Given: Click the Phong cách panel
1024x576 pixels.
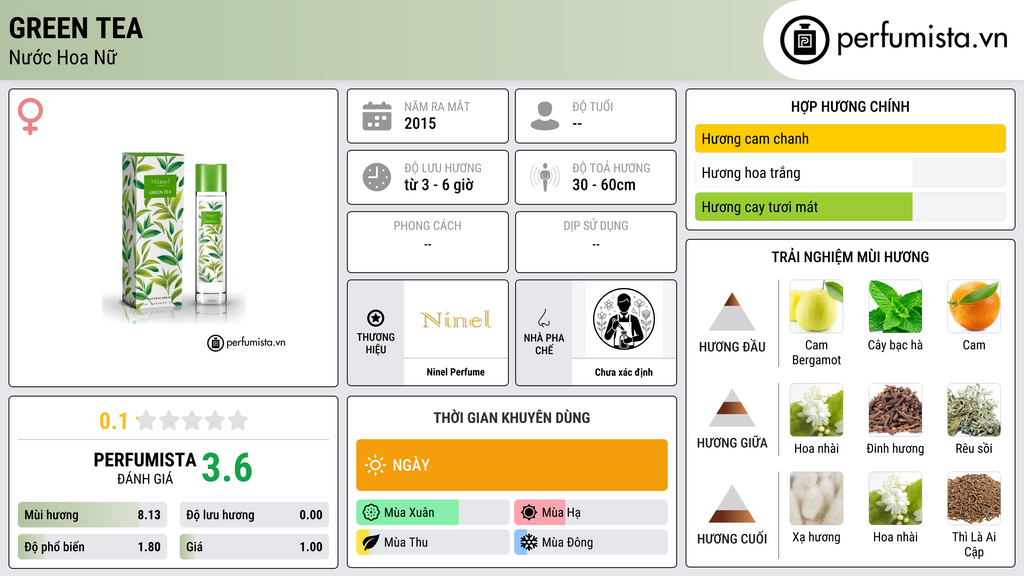Looking at the screenshot, I should [x=428, y=242].
